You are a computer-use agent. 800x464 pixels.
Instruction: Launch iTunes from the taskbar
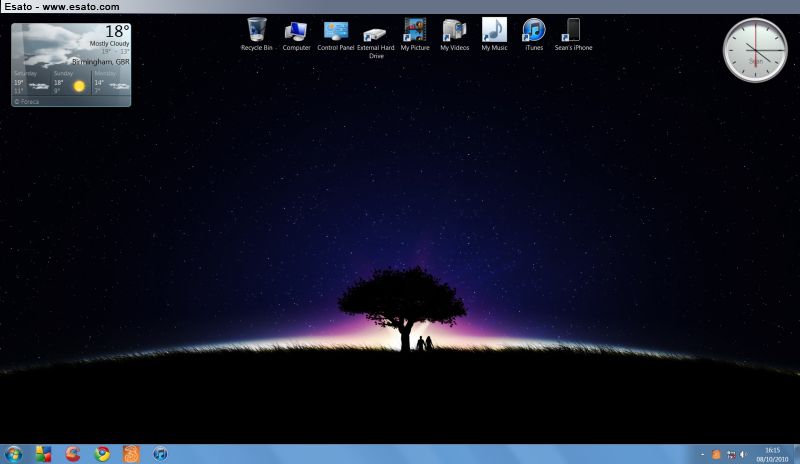(160, 454)
